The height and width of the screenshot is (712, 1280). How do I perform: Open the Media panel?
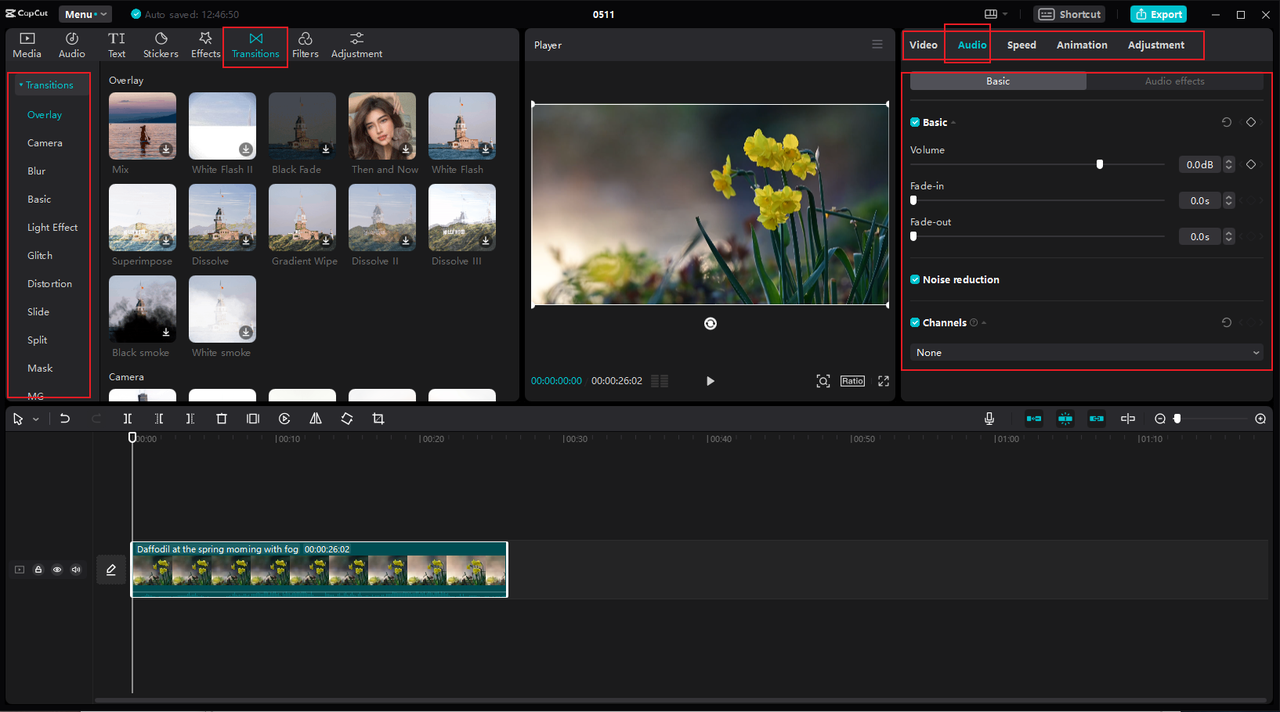click(27, 45)
